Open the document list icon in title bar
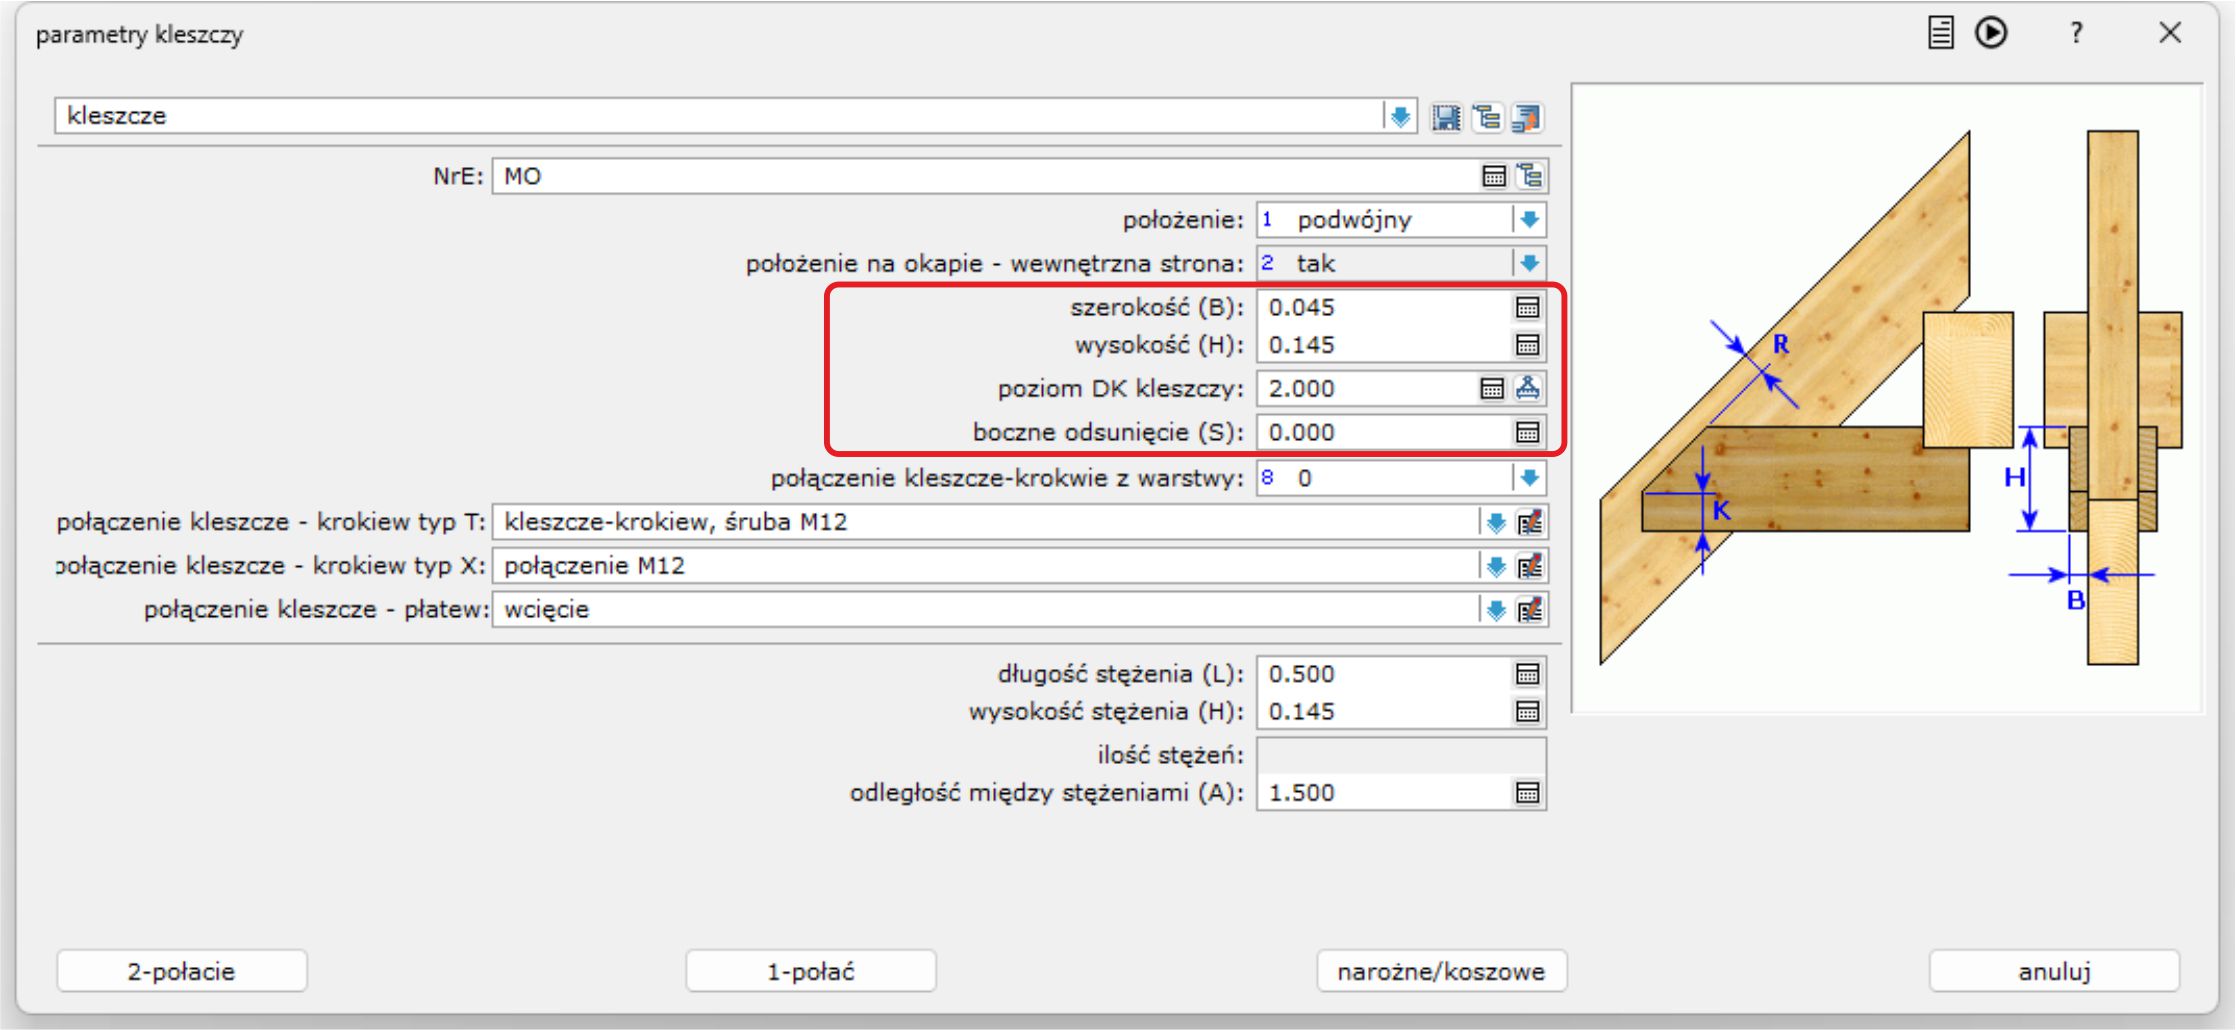 [1940, 33]
